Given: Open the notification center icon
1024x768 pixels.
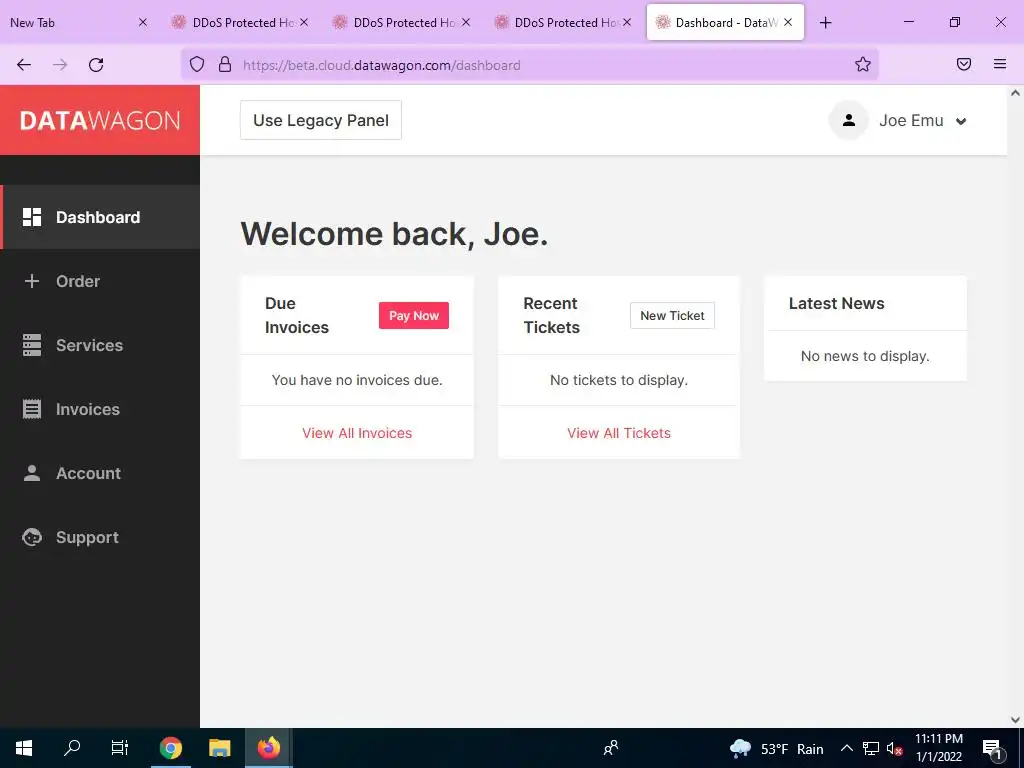Looking at the screenshot, I should click(992, 749).
